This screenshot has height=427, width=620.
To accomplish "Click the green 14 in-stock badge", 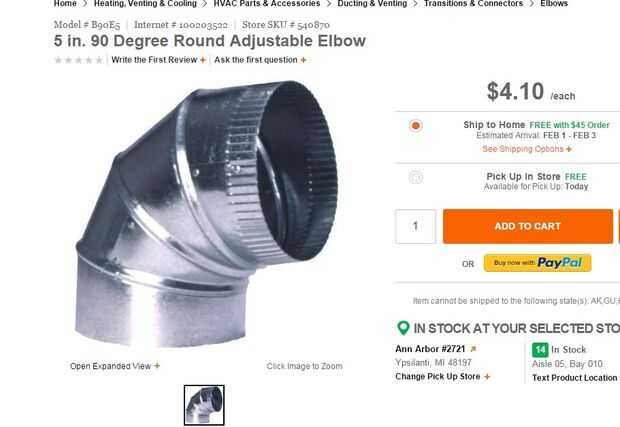I will pyautogui.click(x=540, y=350).
